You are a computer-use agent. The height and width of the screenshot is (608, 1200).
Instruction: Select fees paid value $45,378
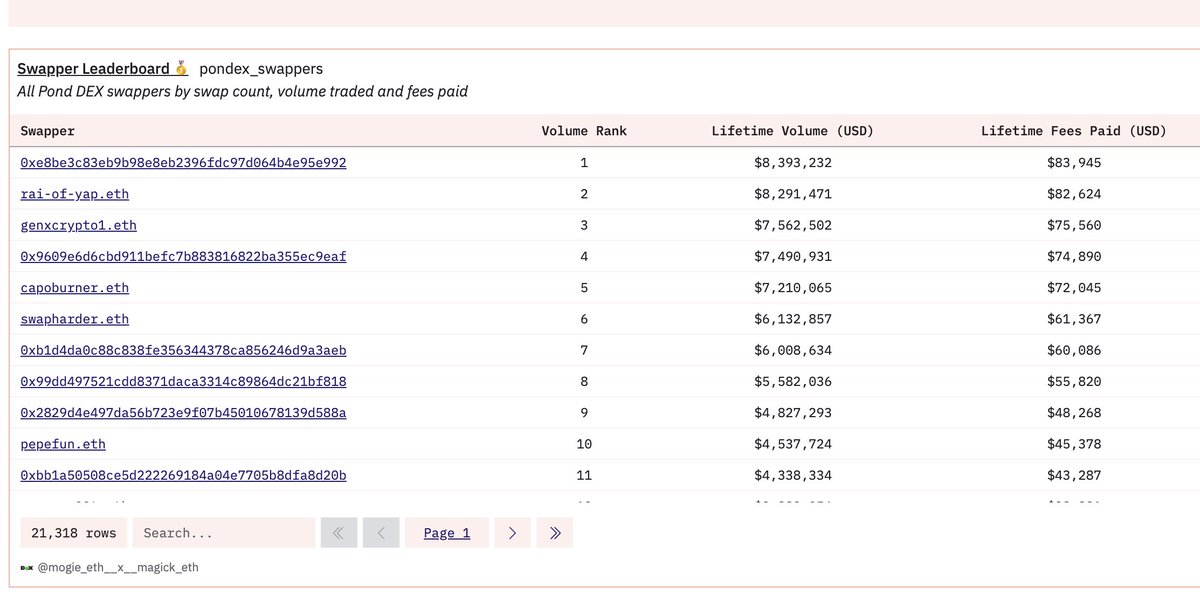point(1074,444)
